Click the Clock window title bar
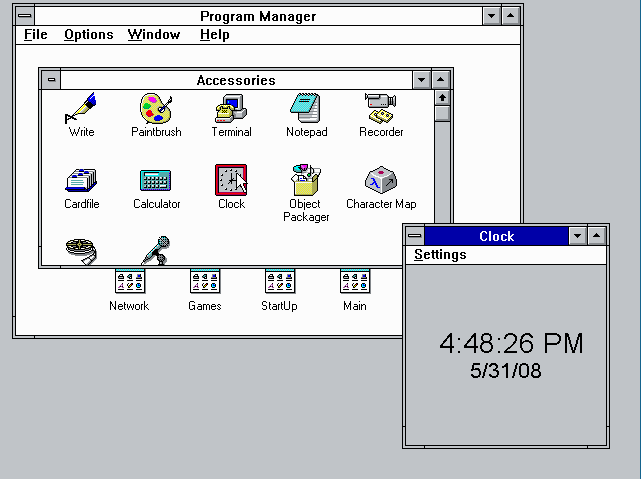Viewport: 641px width, 479px height. 496,236
